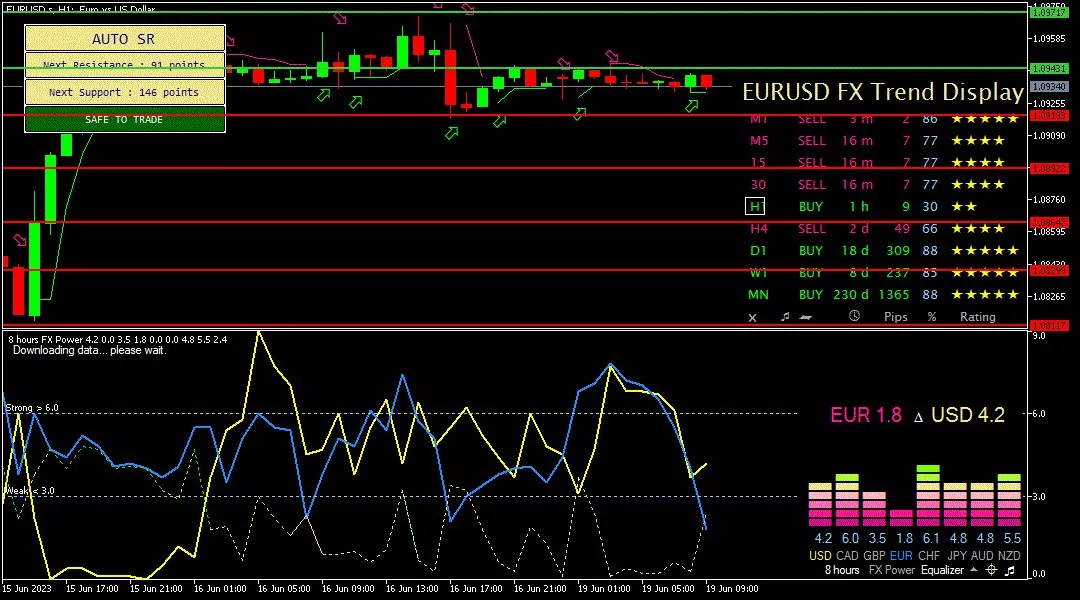Click the 1365 pips value on MN row
The height and width of the screenshot is (600, 1080).
894,295
